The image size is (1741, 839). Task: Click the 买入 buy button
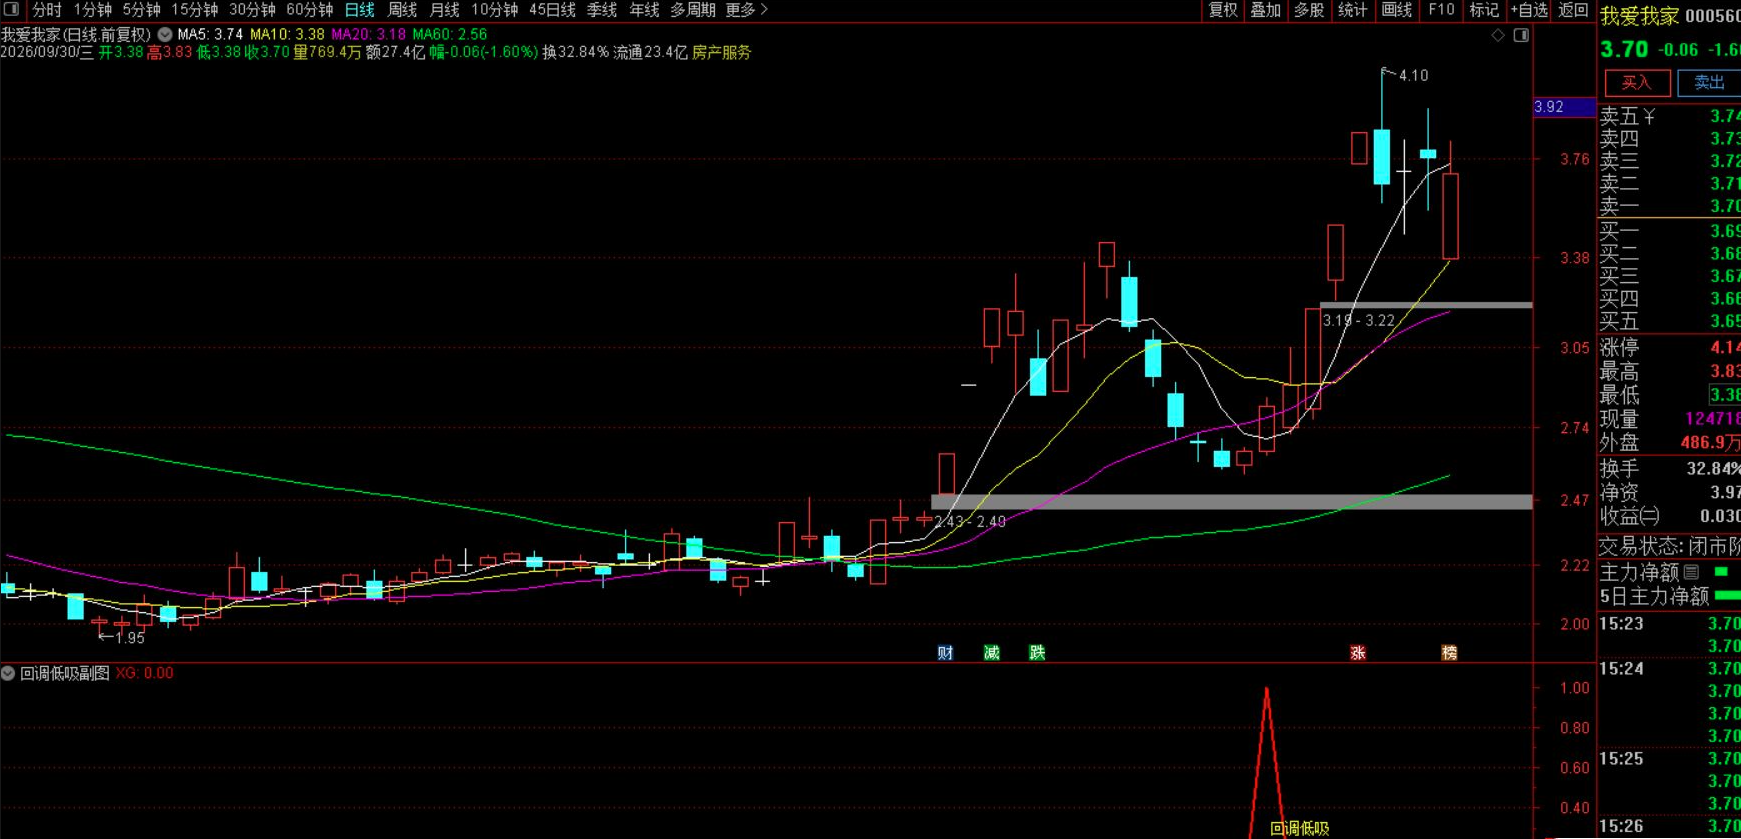(x=1637, y=83)
